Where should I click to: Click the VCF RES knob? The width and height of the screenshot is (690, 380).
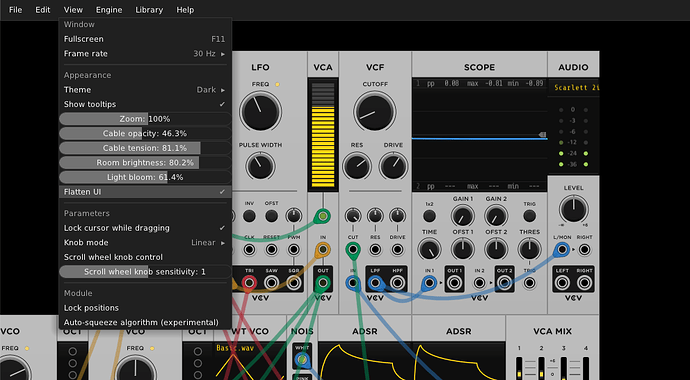(x=357, y=166)
